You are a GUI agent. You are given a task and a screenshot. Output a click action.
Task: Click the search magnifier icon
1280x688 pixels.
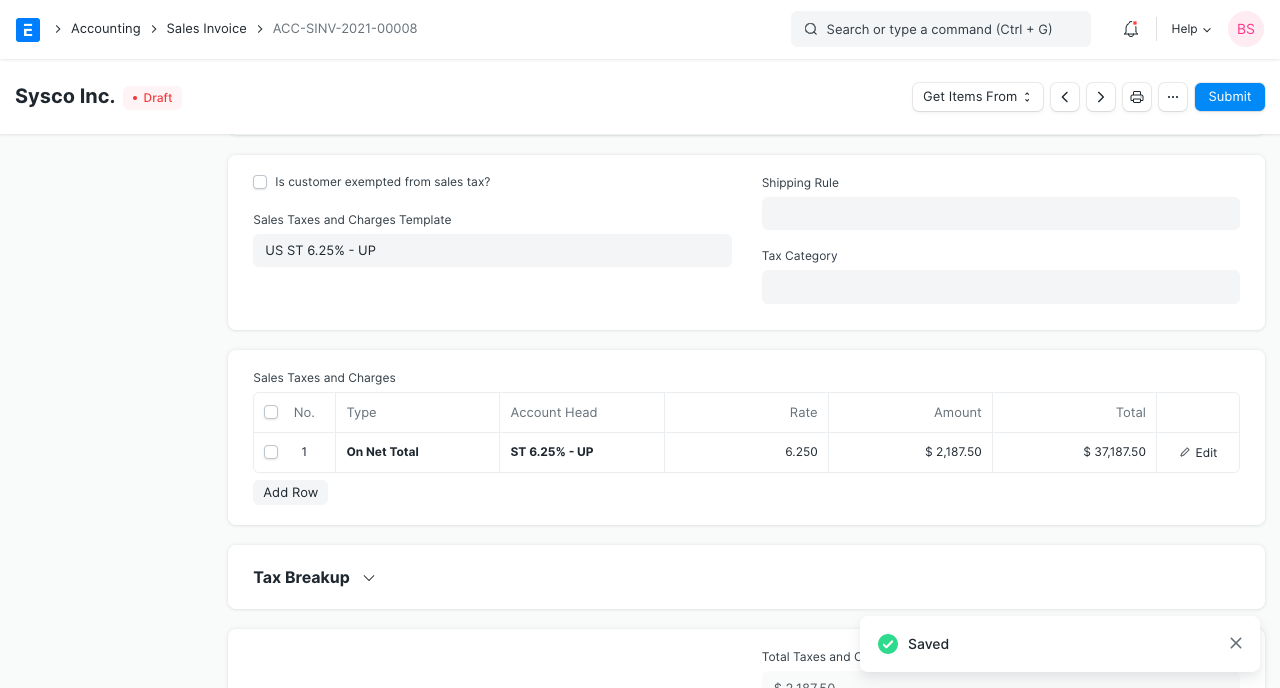click(x=811, y=29)
